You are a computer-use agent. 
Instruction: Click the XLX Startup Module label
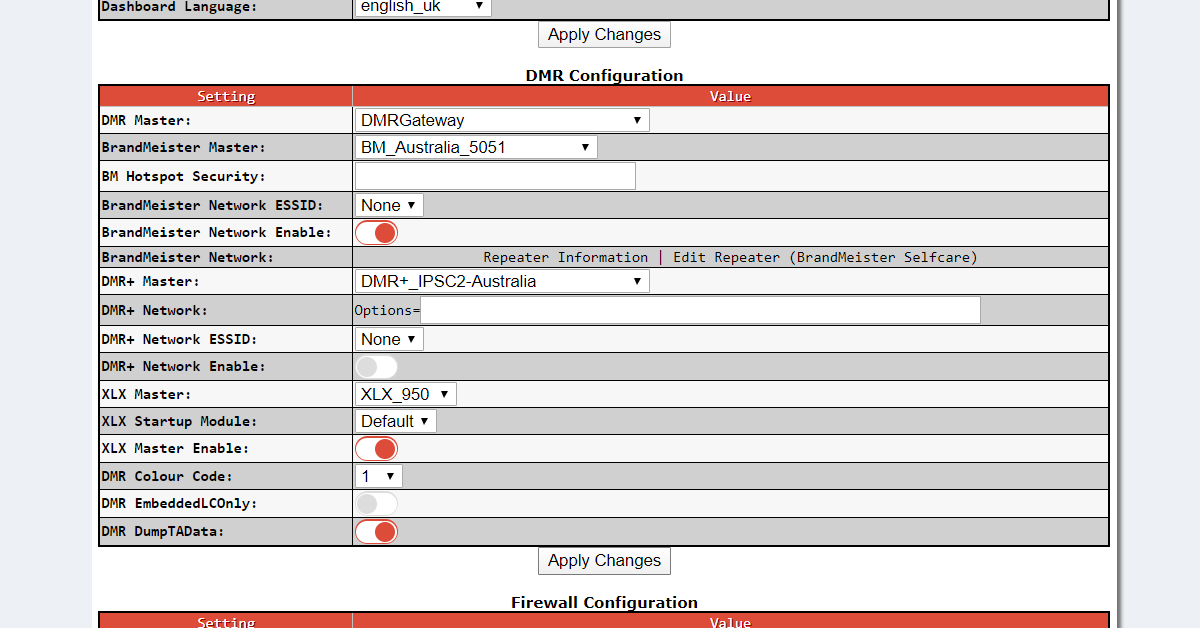[179, 421]
